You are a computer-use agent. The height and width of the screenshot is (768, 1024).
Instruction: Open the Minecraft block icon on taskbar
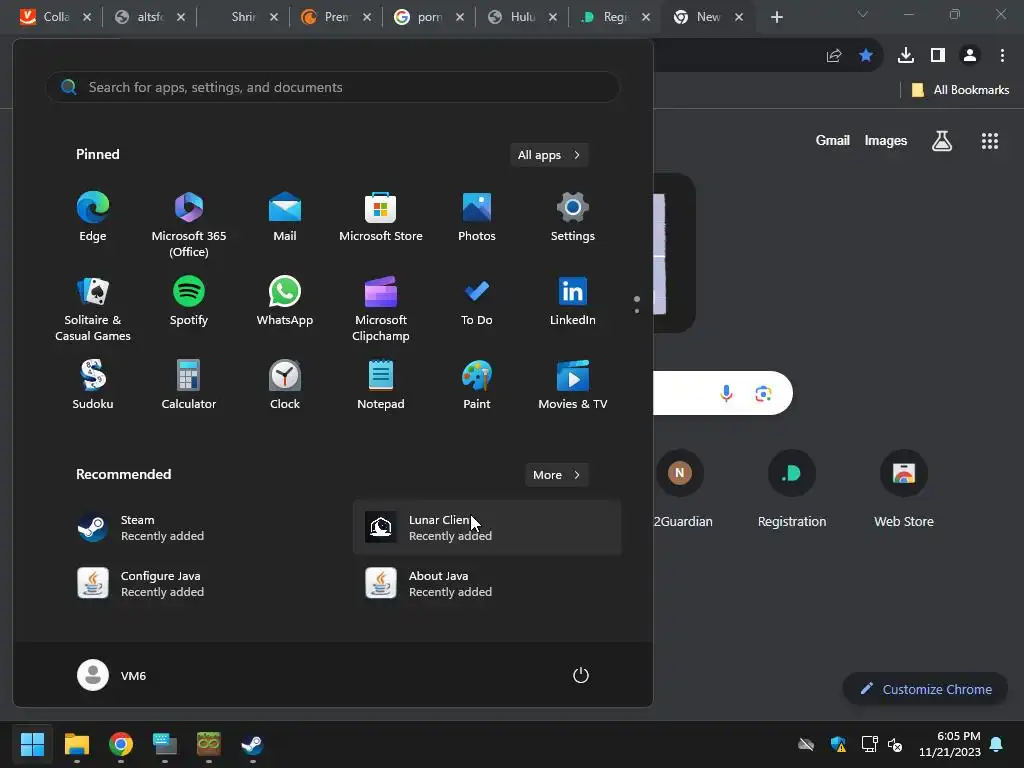coord(209,744)
